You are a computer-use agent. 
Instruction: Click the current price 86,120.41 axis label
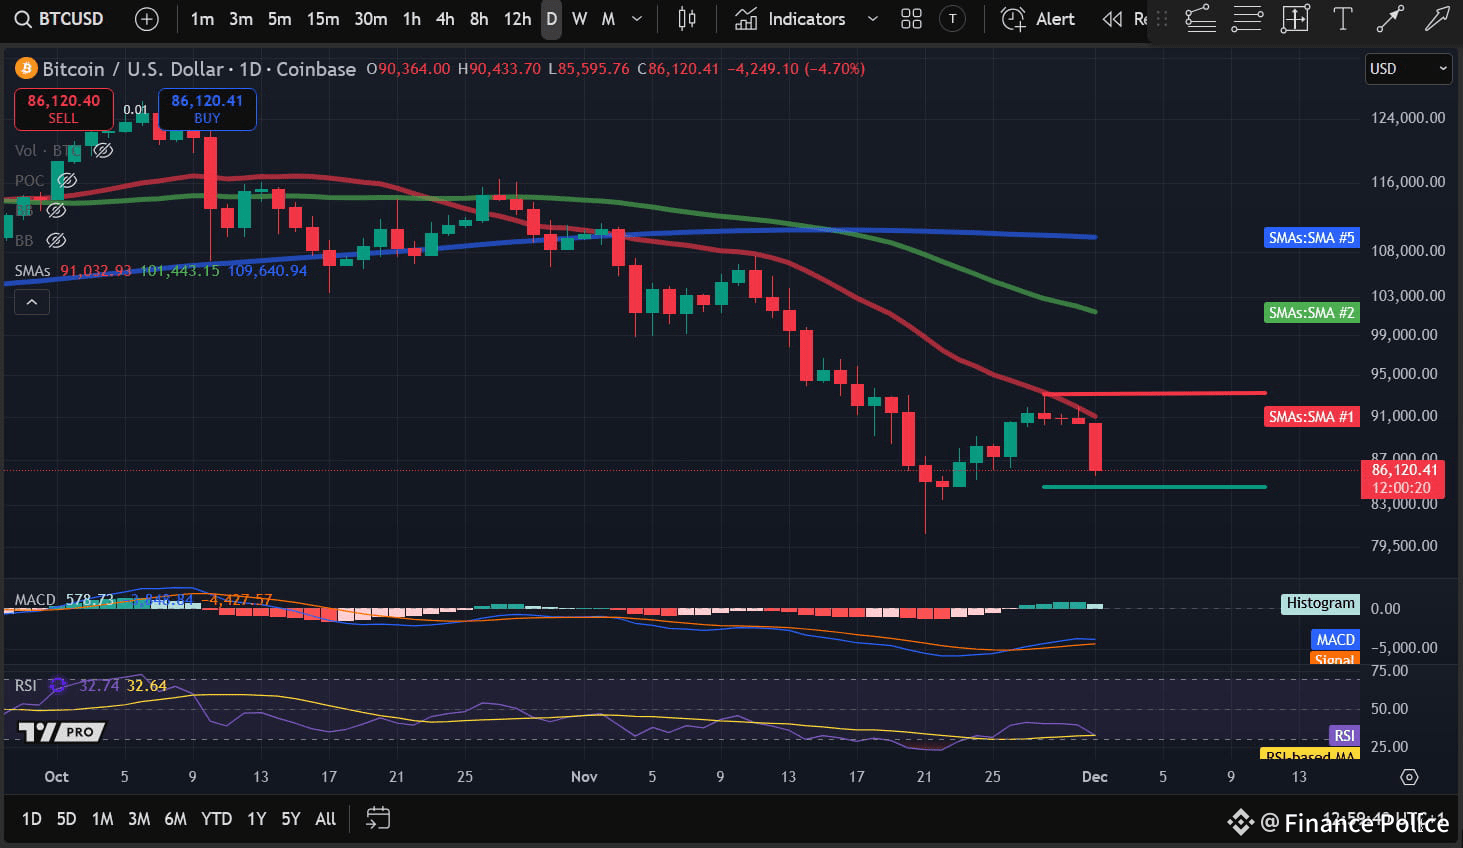1404,479
